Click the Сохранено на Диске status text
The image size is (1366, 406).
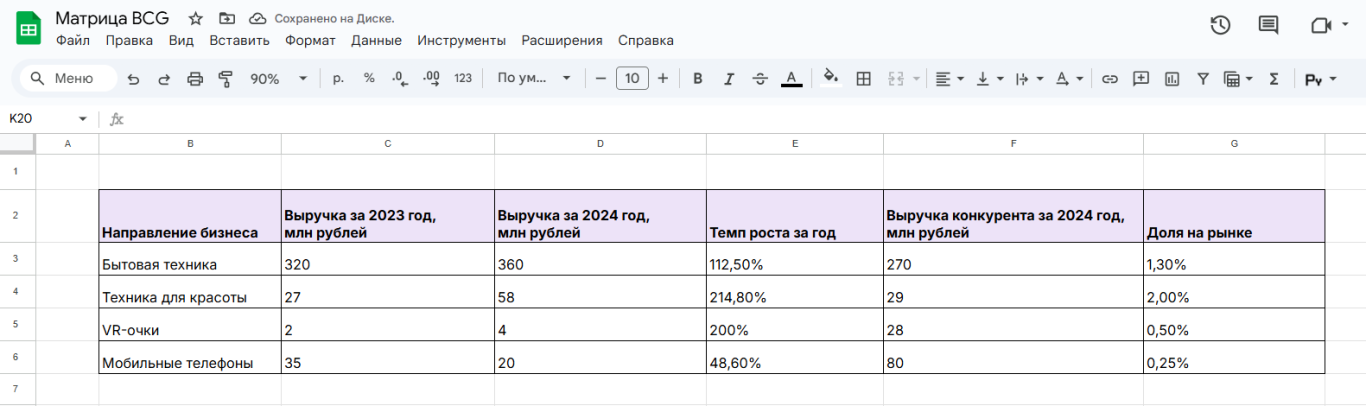334,19
